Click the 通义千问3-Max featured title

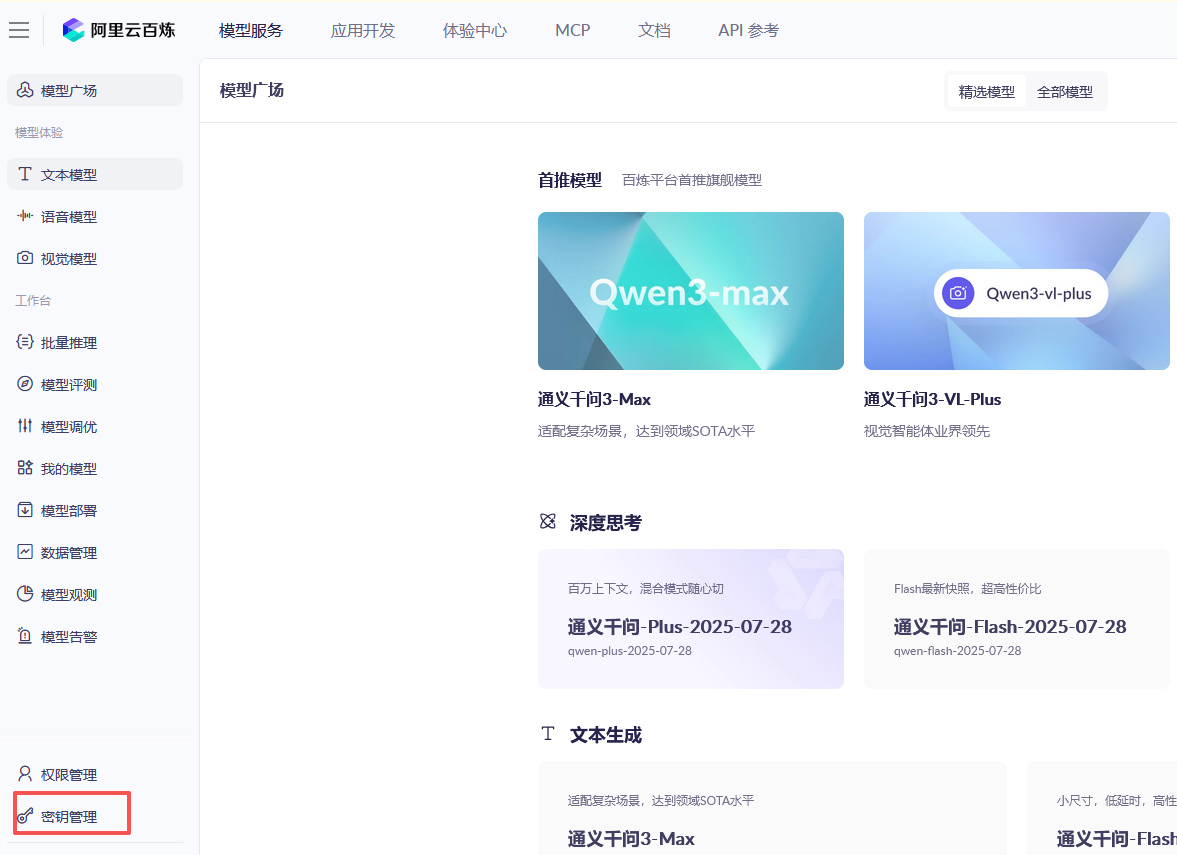(595, 399)
